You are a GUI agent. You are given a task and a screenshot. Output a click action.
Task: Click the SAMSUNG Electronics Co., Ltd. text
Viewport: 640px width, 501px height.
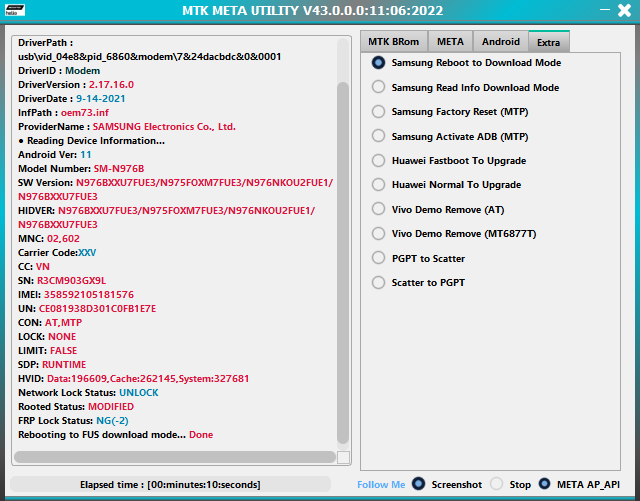pyautogui.click(x=164, y=127)
